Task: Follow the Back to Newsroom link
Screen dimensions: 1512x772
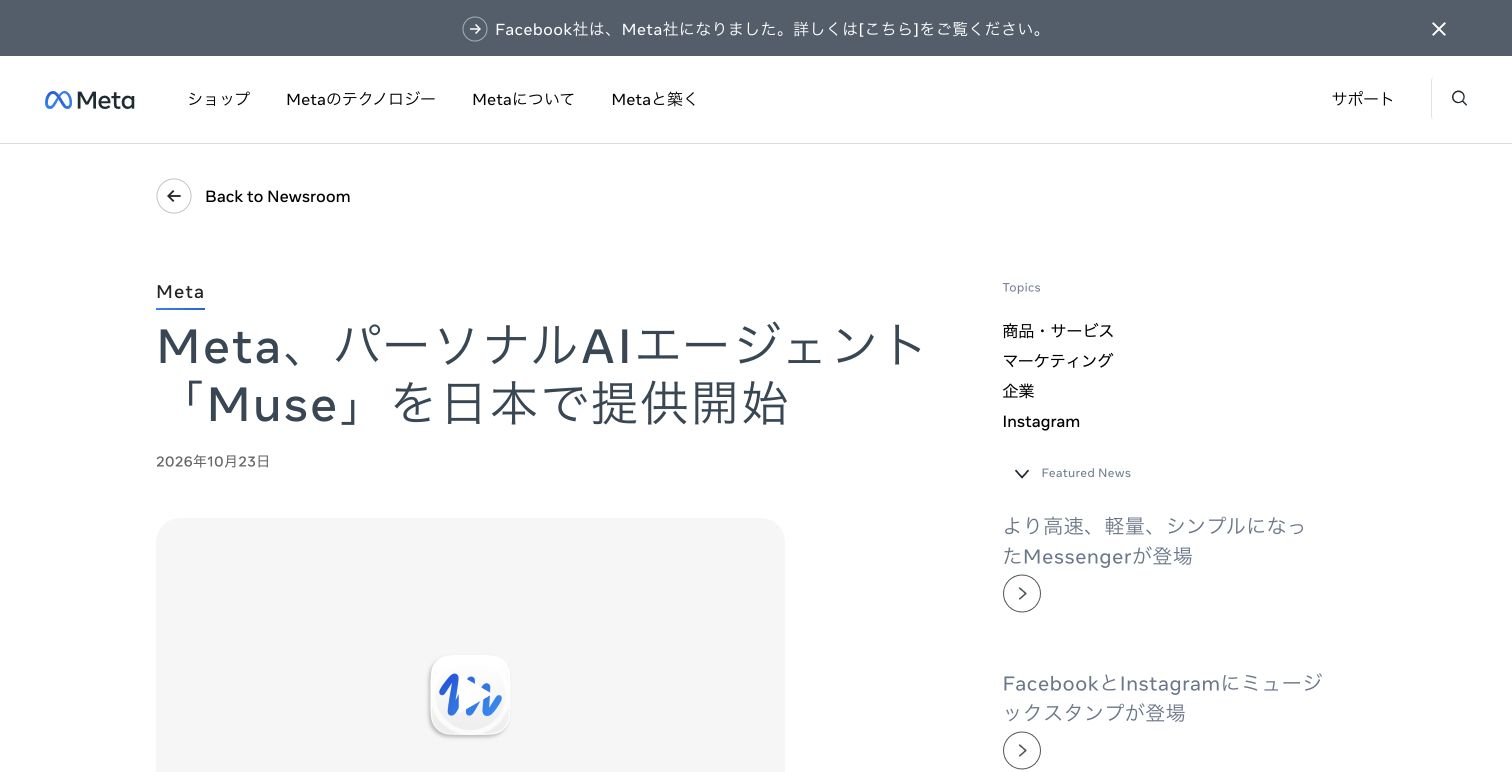Action: pos(278,197)
